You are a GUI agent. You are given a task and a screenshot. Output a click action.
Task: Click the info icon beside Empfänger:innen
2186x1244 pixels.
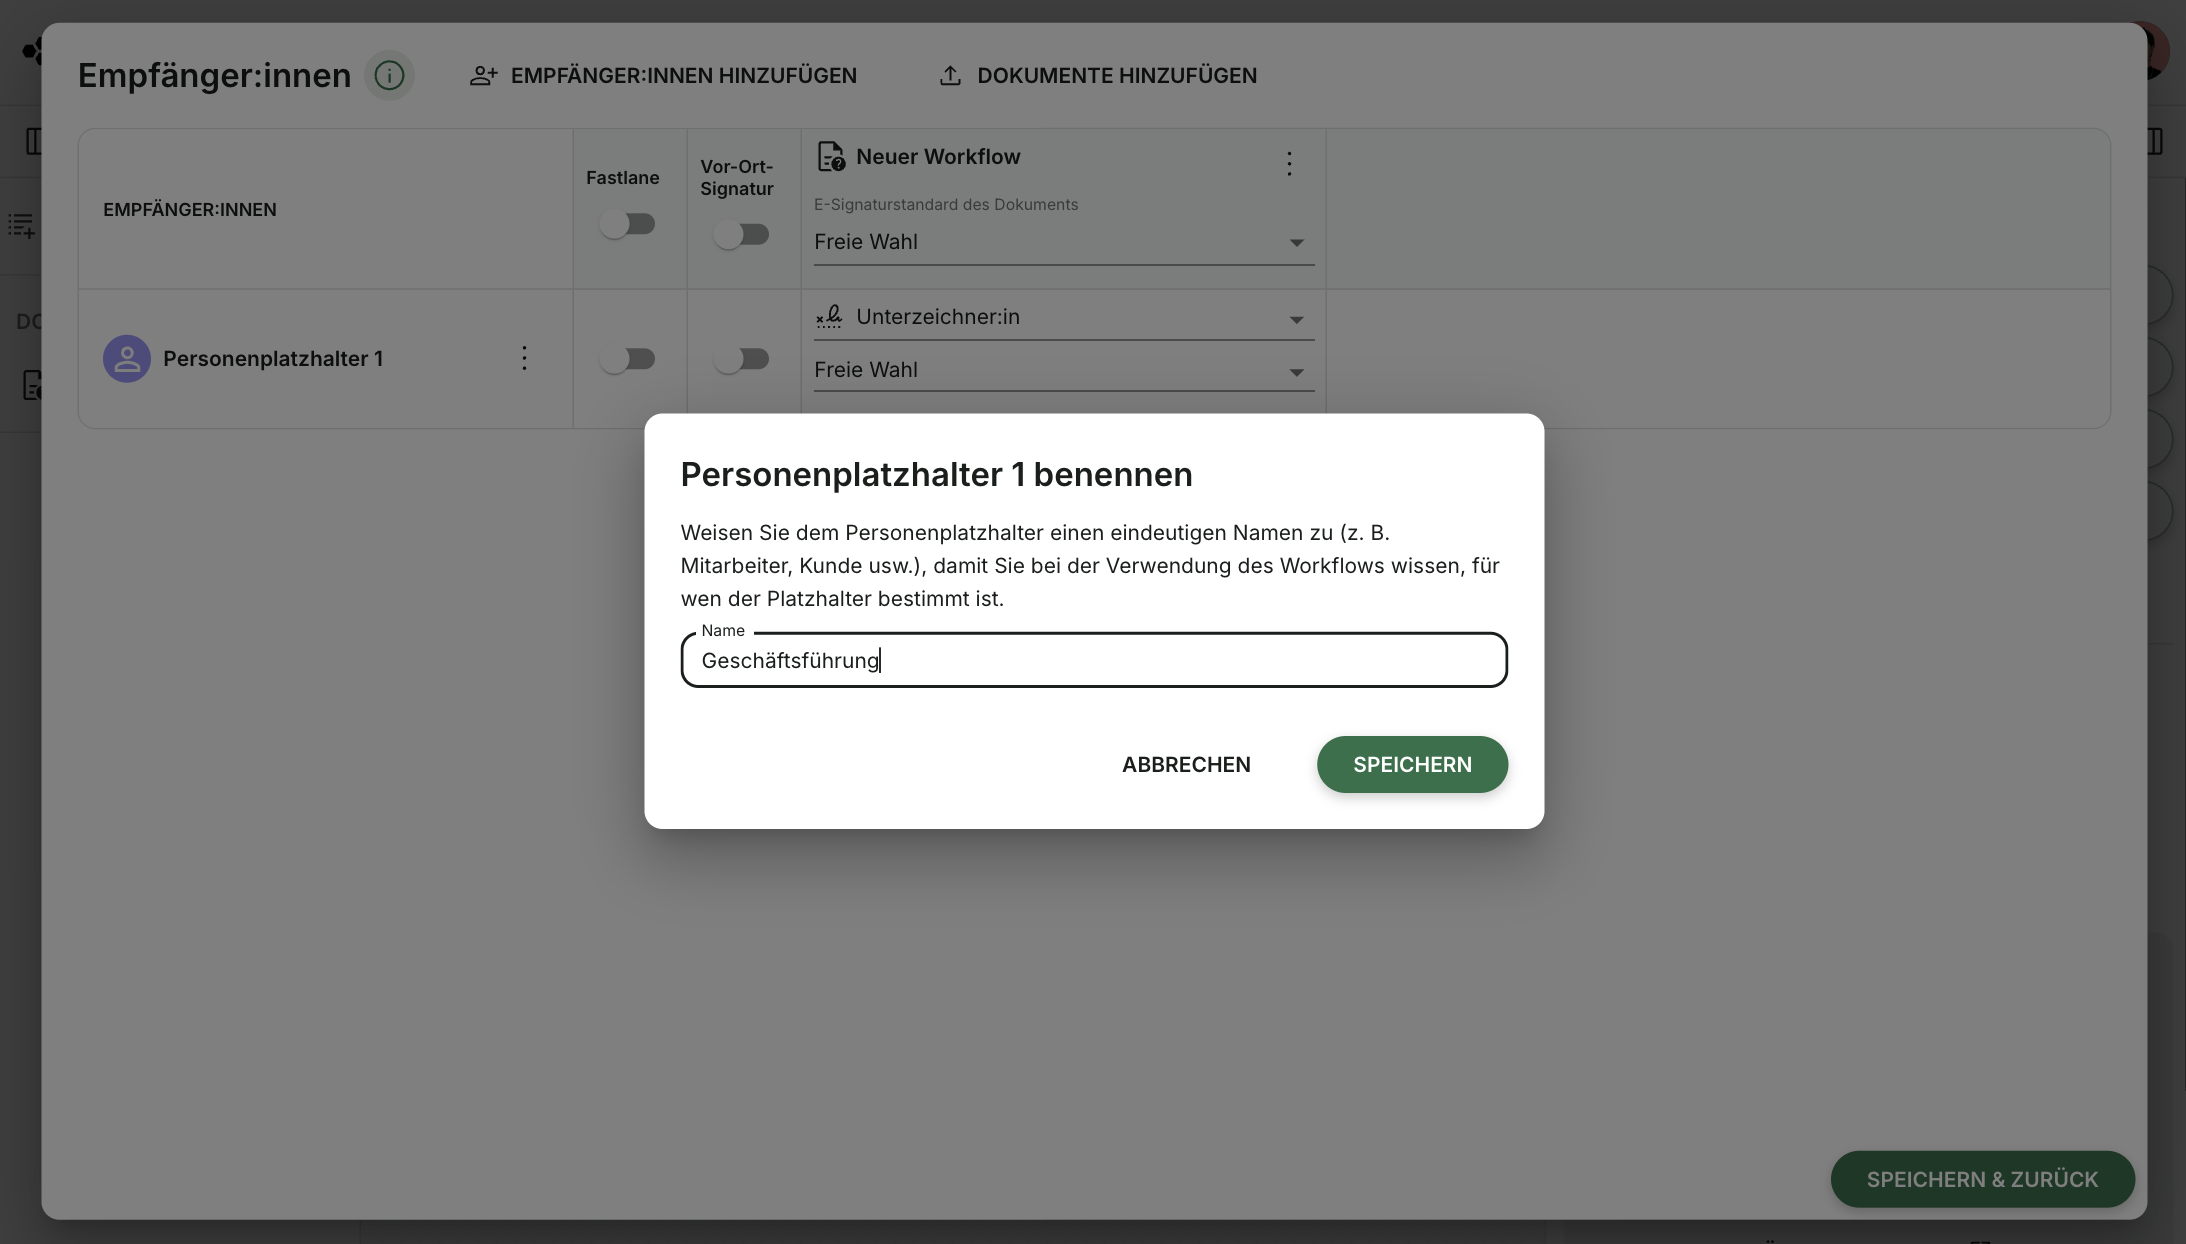[x=389, y=75]
